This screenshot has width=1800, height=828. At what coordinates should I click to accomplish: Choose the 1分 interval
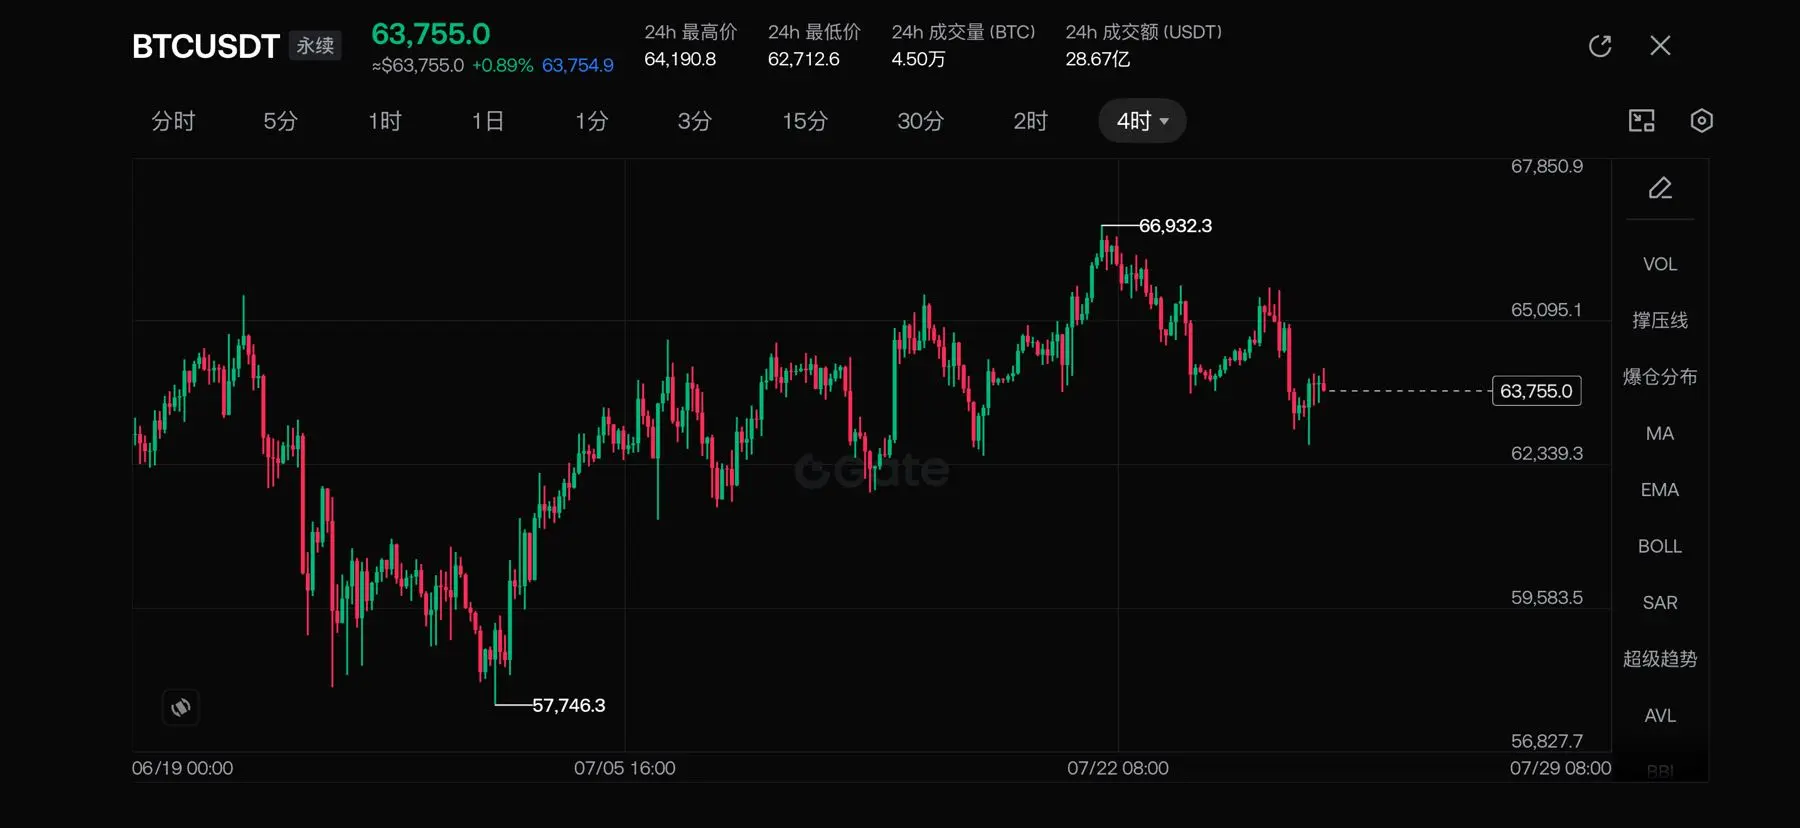tap(591, 121)
